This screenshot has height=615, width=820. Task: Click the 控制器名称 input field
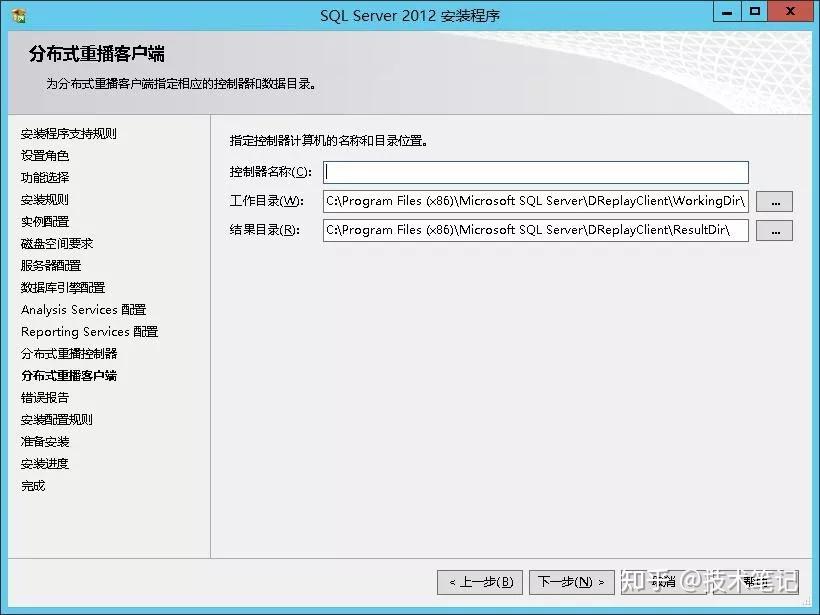click(x=535, y=171)
